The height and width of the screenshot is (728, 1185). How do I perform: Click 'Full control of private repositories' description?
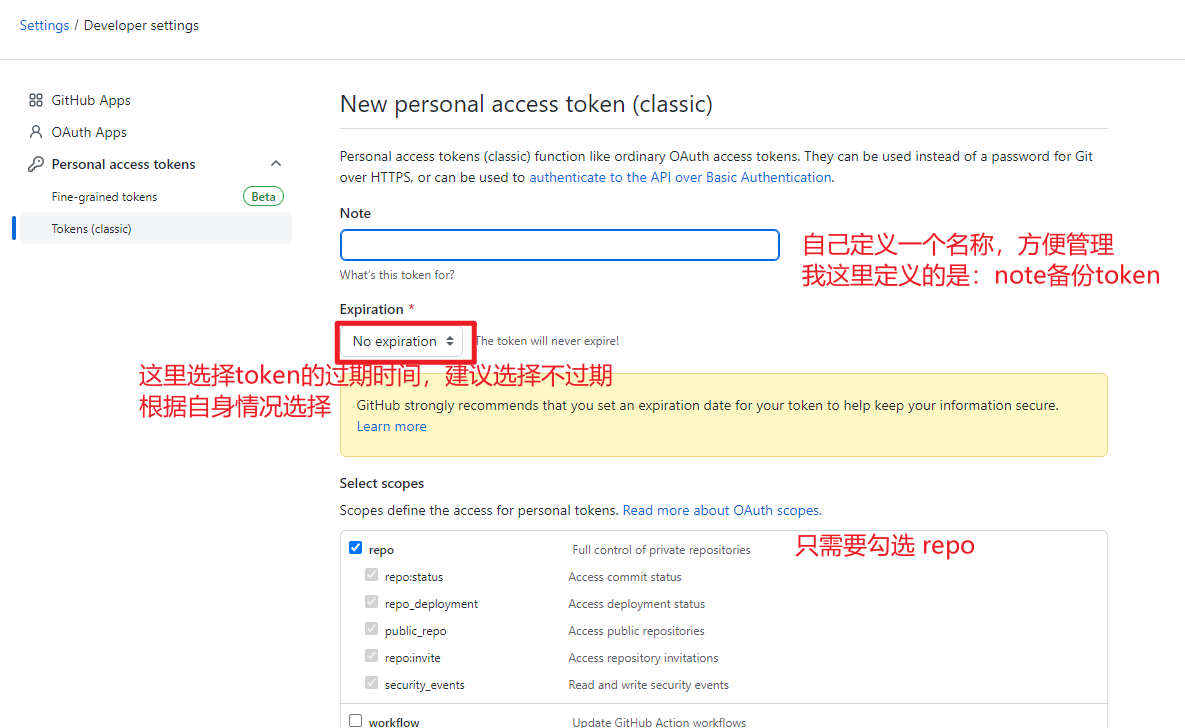661,550
